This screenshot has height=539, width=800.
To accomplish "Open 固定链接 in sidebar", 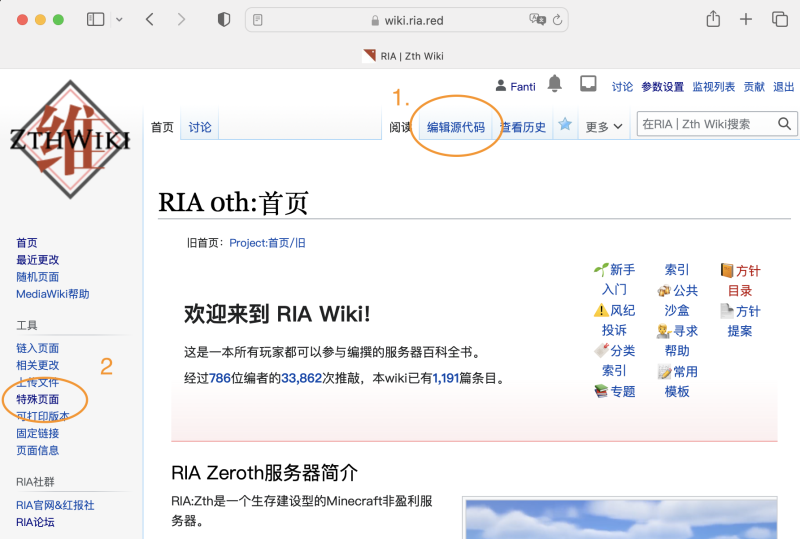I will tap(38, 433).
